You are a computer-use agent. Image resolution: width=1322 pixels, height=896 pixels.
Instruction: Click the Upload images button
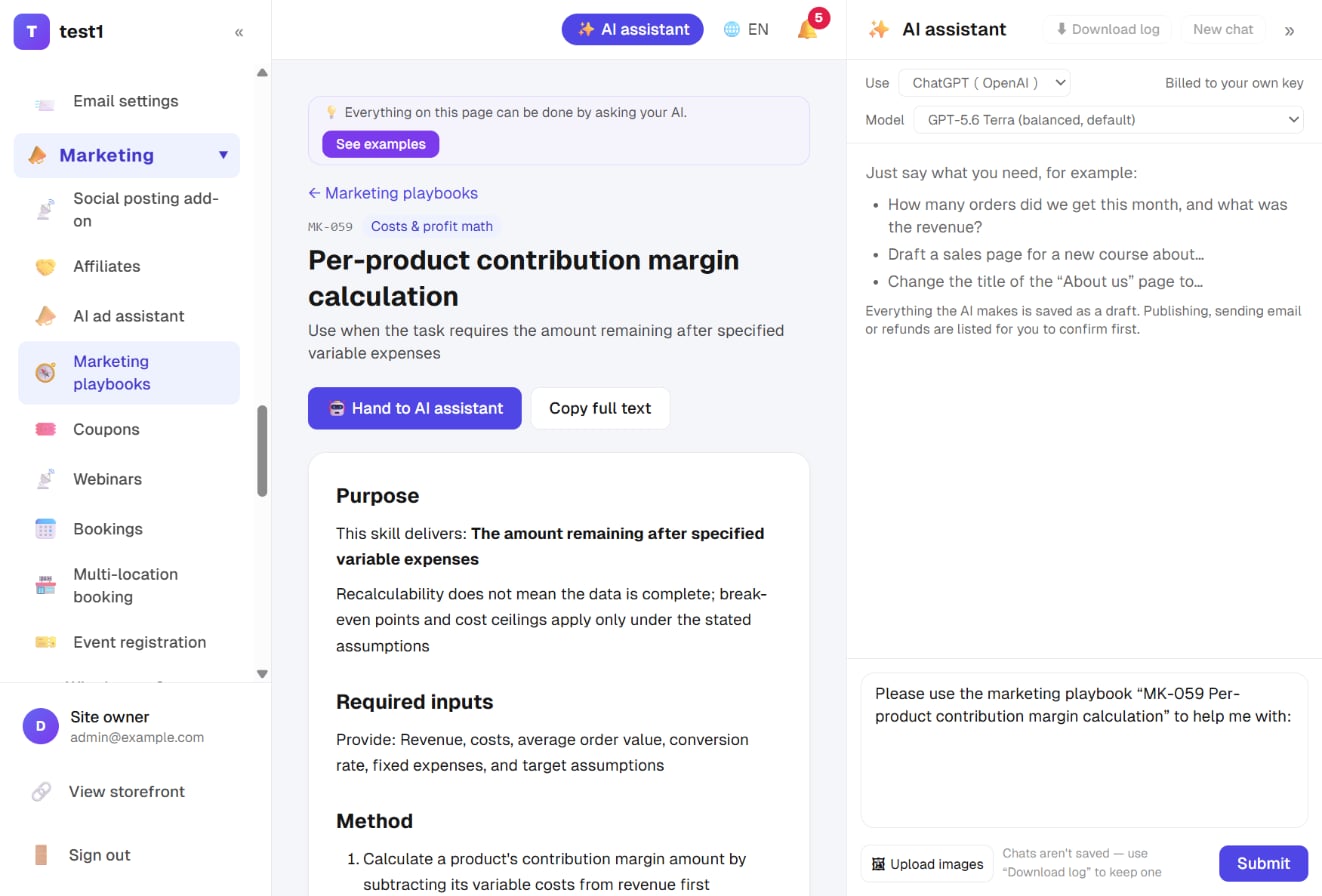927,864
